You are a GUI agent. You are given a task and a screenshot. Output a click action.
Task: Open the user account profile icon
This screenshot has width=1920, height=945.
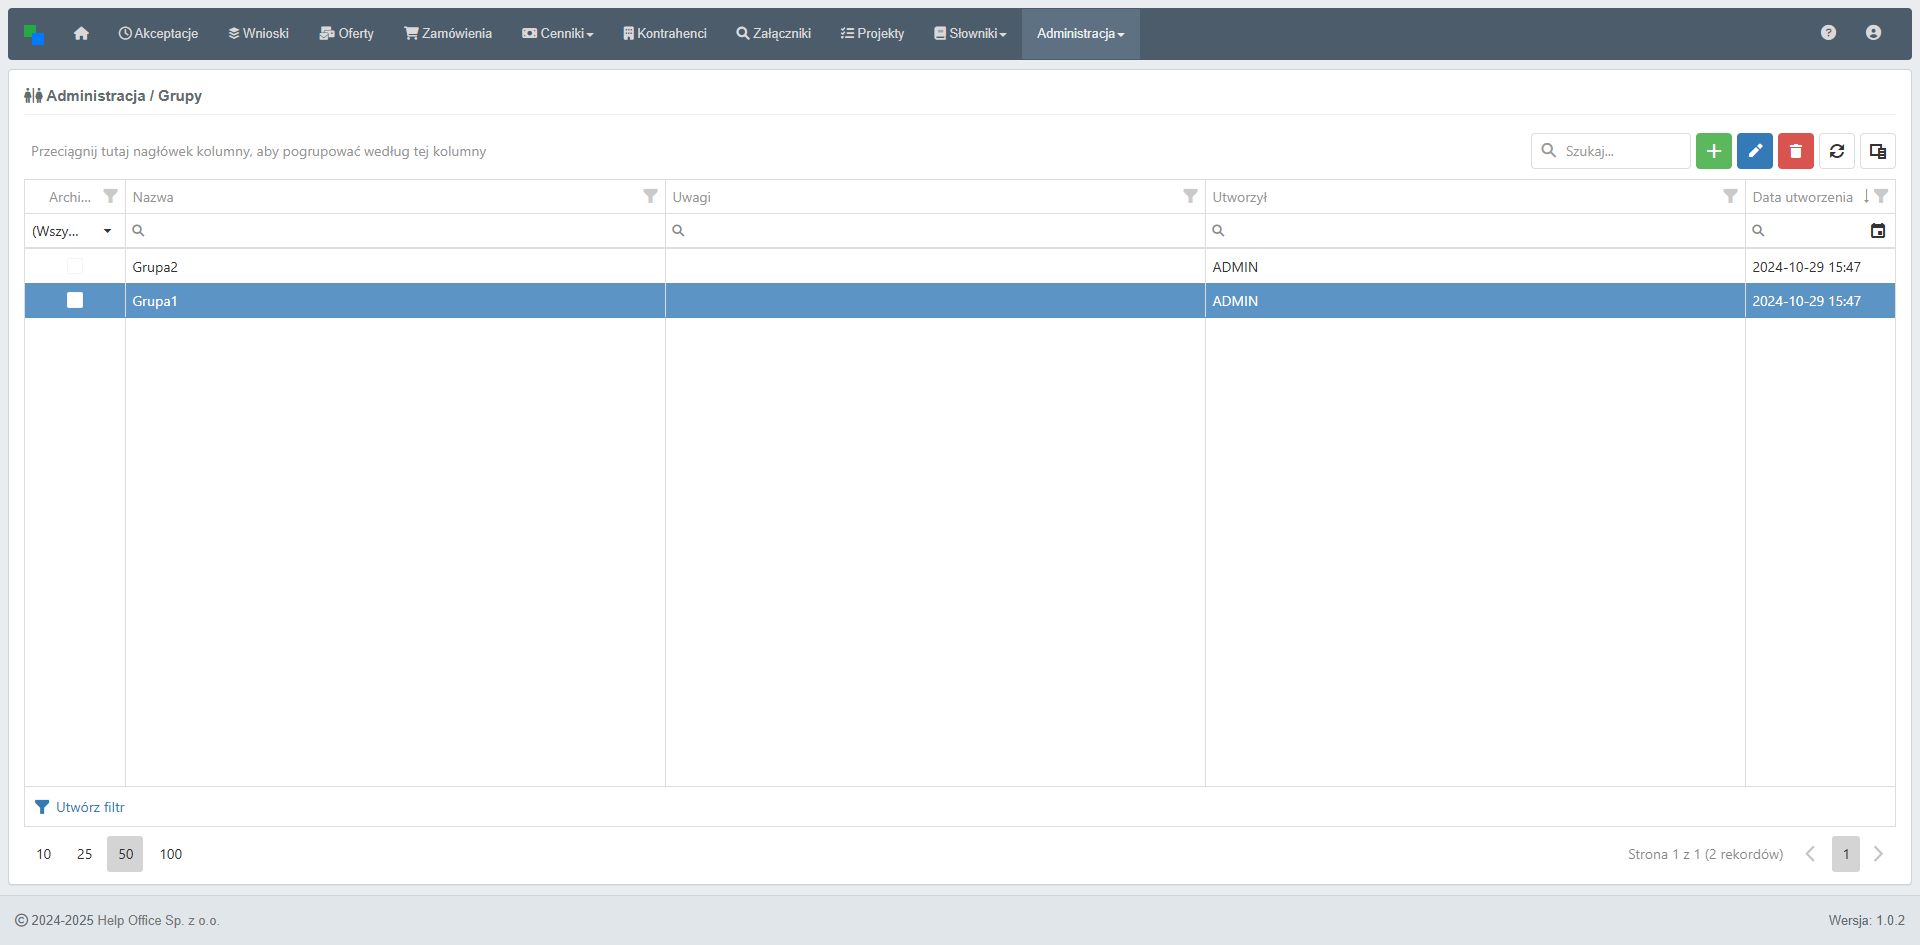pos(1873,33)
